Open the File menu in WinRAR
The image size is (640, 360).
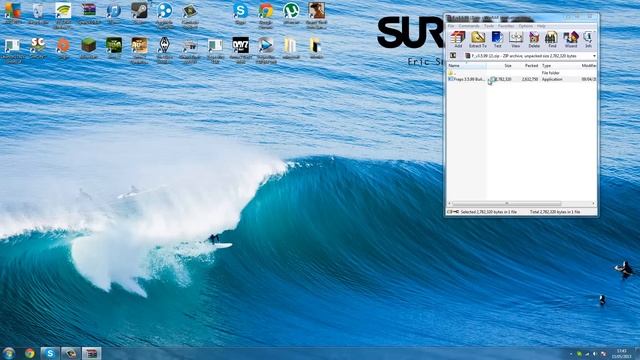pyautogui.click(x=451, y=26)
